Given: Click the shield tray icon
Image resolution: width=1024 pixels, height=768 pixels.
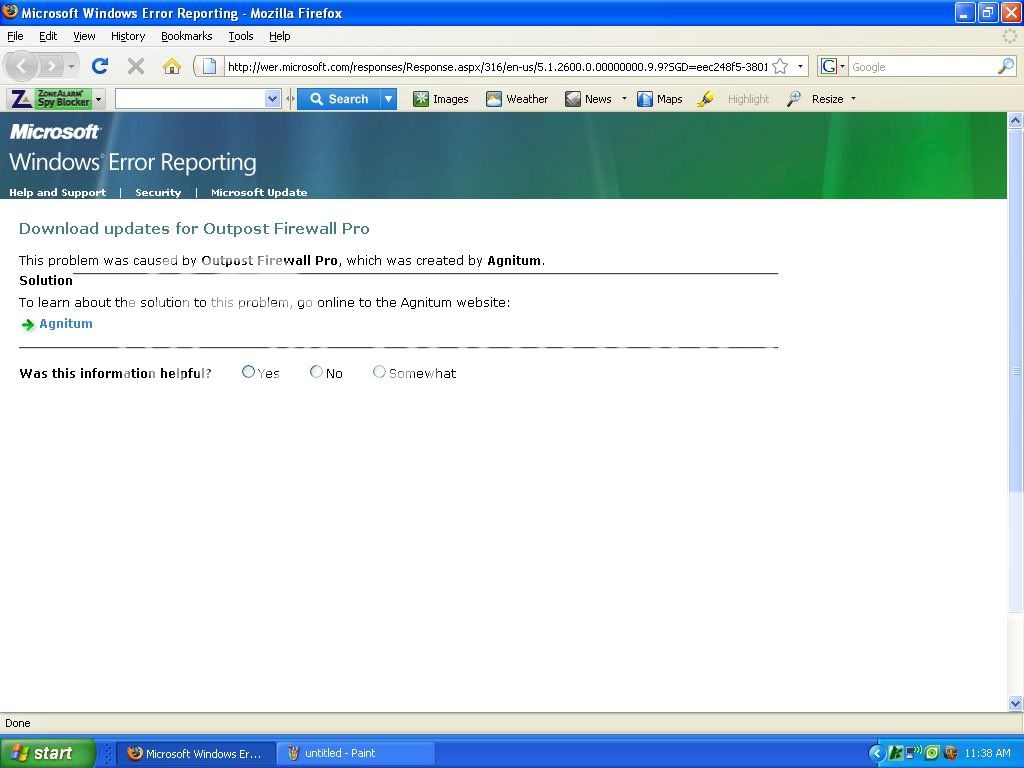Looking at the screenshot, I should pos(950,753).
